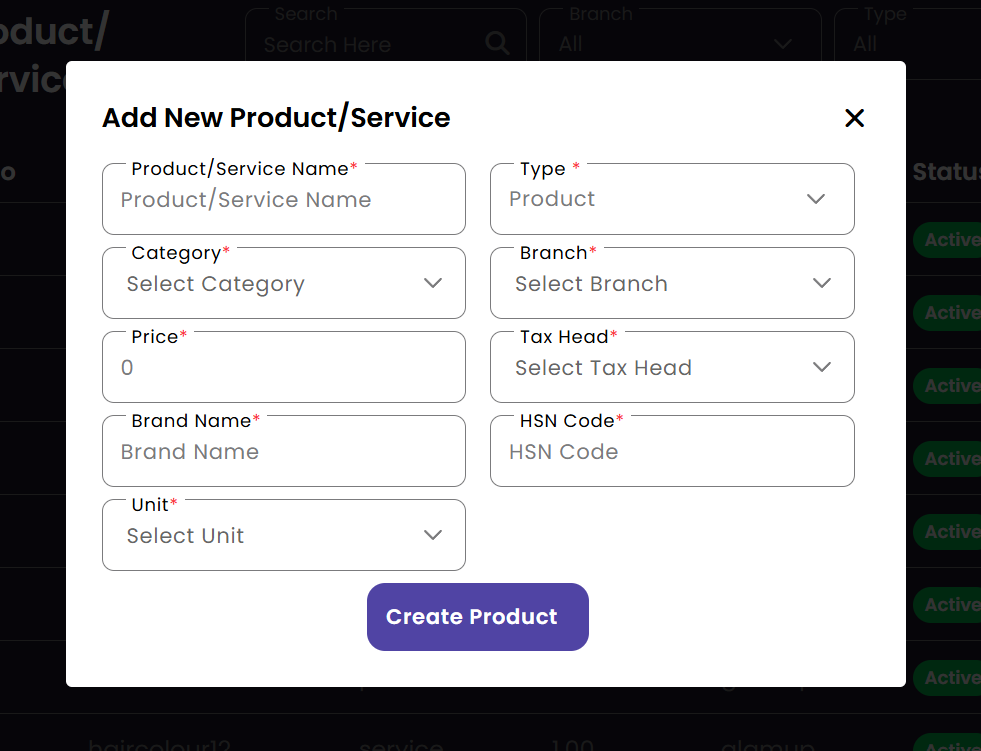The image size is (981, 751).
Task: Click the Type dropdown chevron arrow
Action: point(816,199)
